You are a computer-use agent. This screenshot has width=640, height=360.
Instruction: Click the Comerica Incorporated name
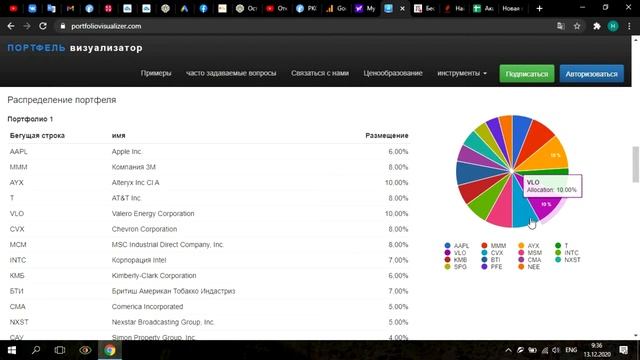(x=147, y=307)
